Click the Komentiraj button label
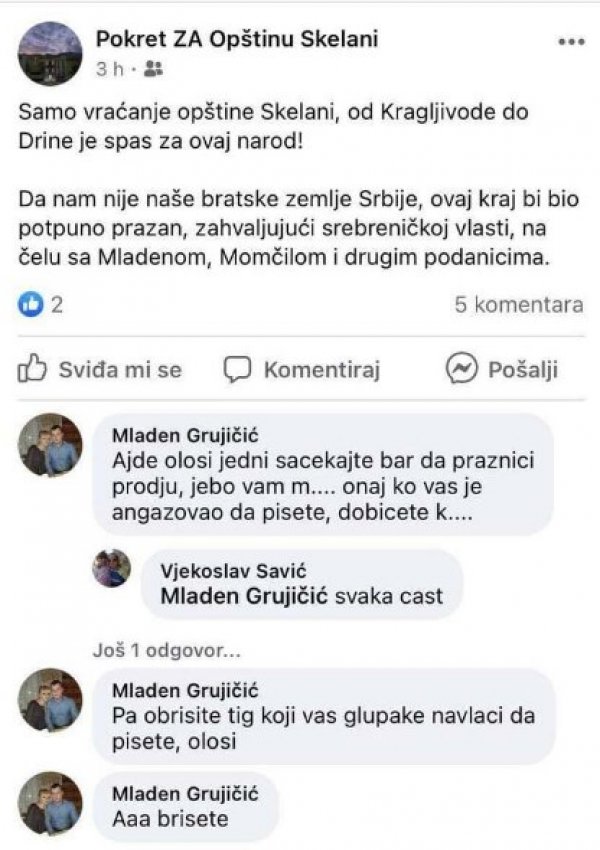 (x=322, y=370)
